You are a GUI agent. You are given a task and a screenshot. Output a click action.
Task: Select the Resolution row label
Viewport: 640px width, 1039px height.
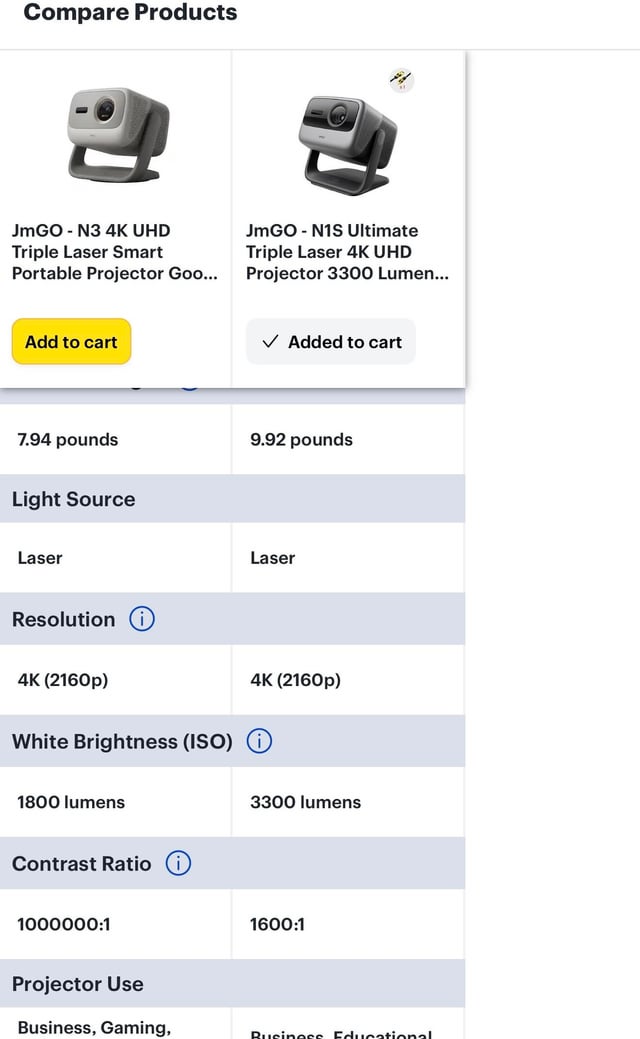tap(64, 619)
